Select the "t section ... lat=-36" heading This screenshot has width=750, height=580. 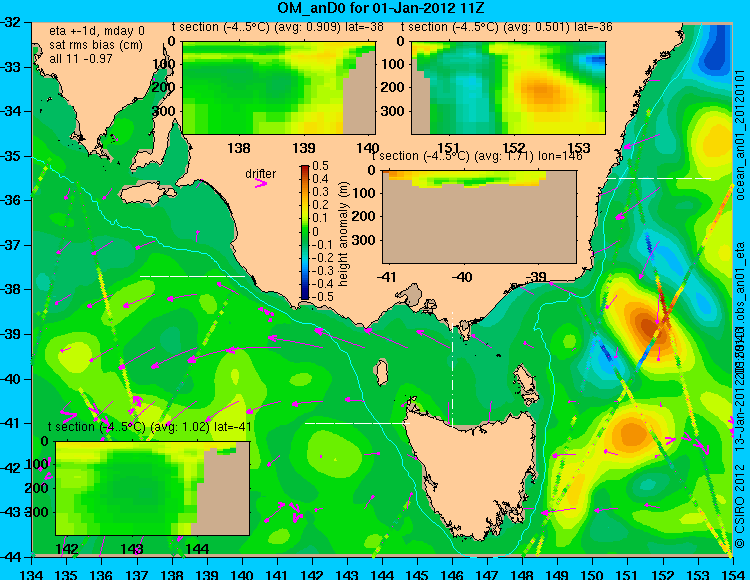[x=507, y=27]
